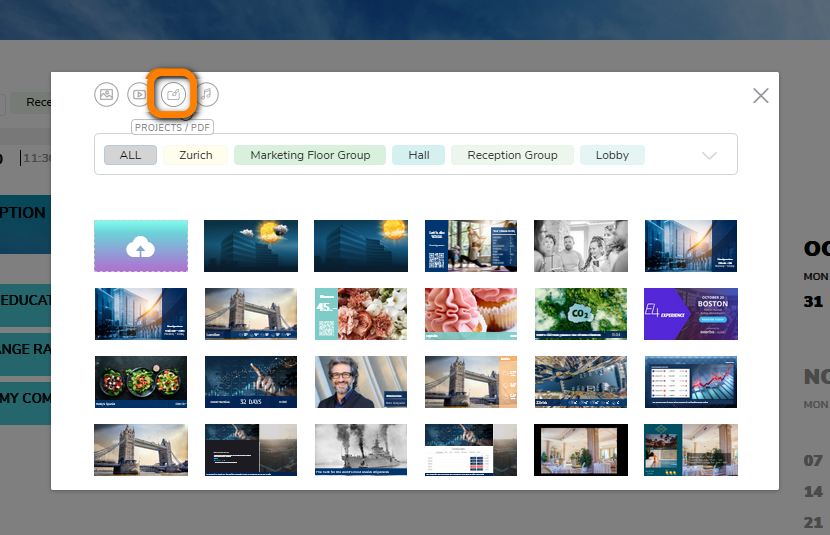830x535 pixels.
Task: Filter by Marketing Floor Group
Action: (x=310, y=155)
